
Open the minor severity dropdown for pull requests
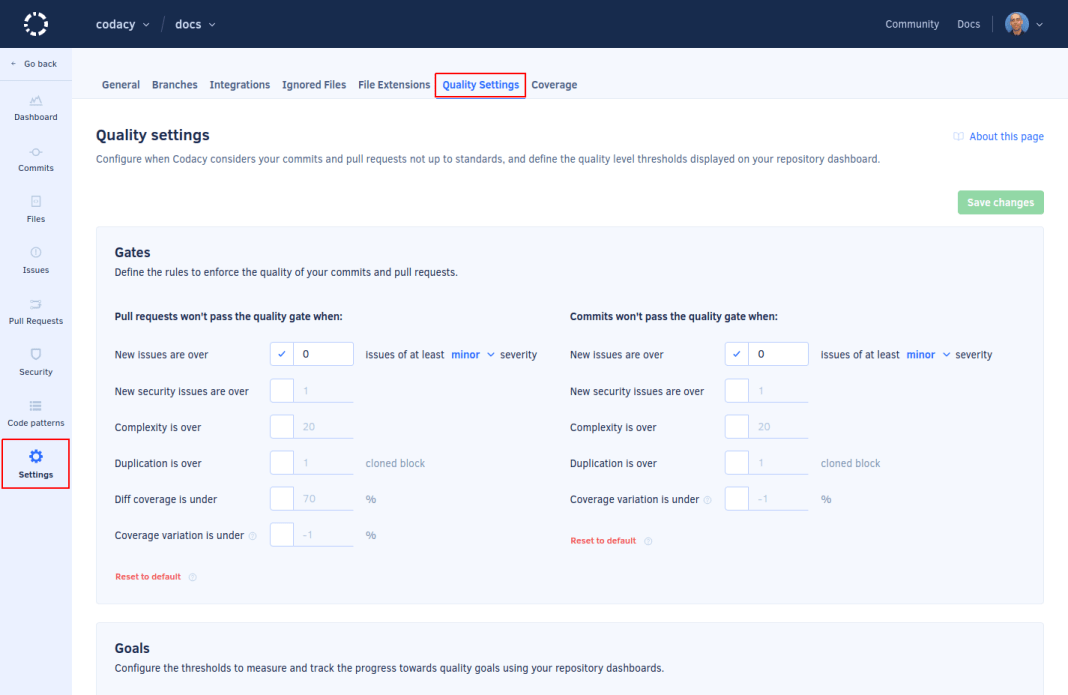pyautogui.click(x=471, y=353)
